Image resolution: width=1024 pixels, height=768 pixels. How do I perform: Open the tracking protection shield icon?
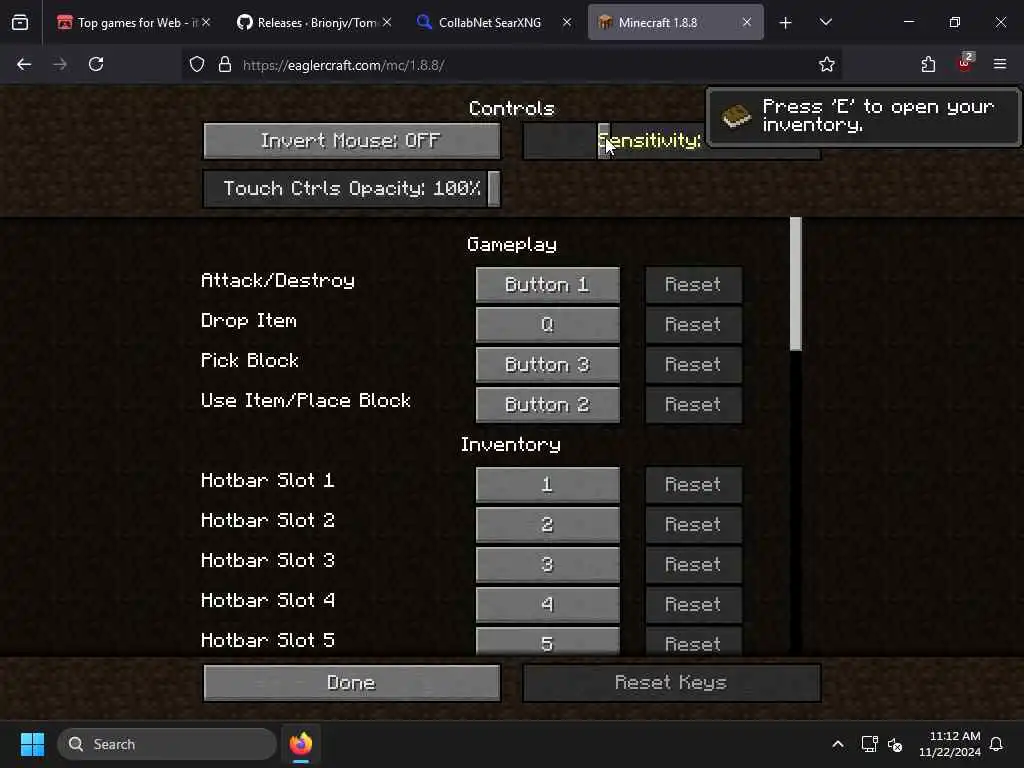click(197, 65)
